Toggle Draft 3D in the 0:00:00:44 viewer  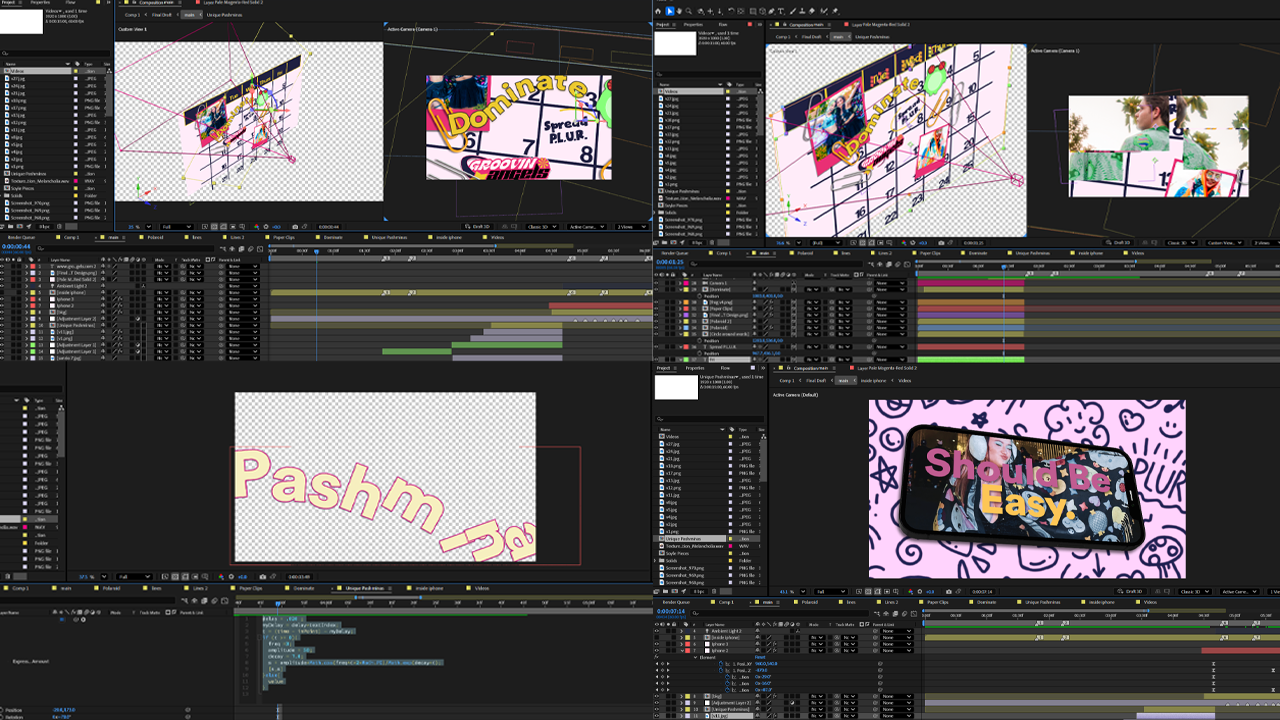[479, 227]
